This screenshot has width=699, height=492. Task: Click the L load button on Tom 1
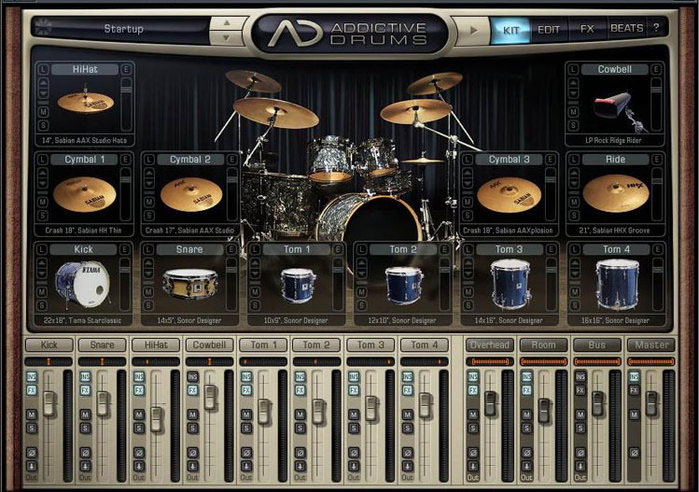click(x=255, y=250)
